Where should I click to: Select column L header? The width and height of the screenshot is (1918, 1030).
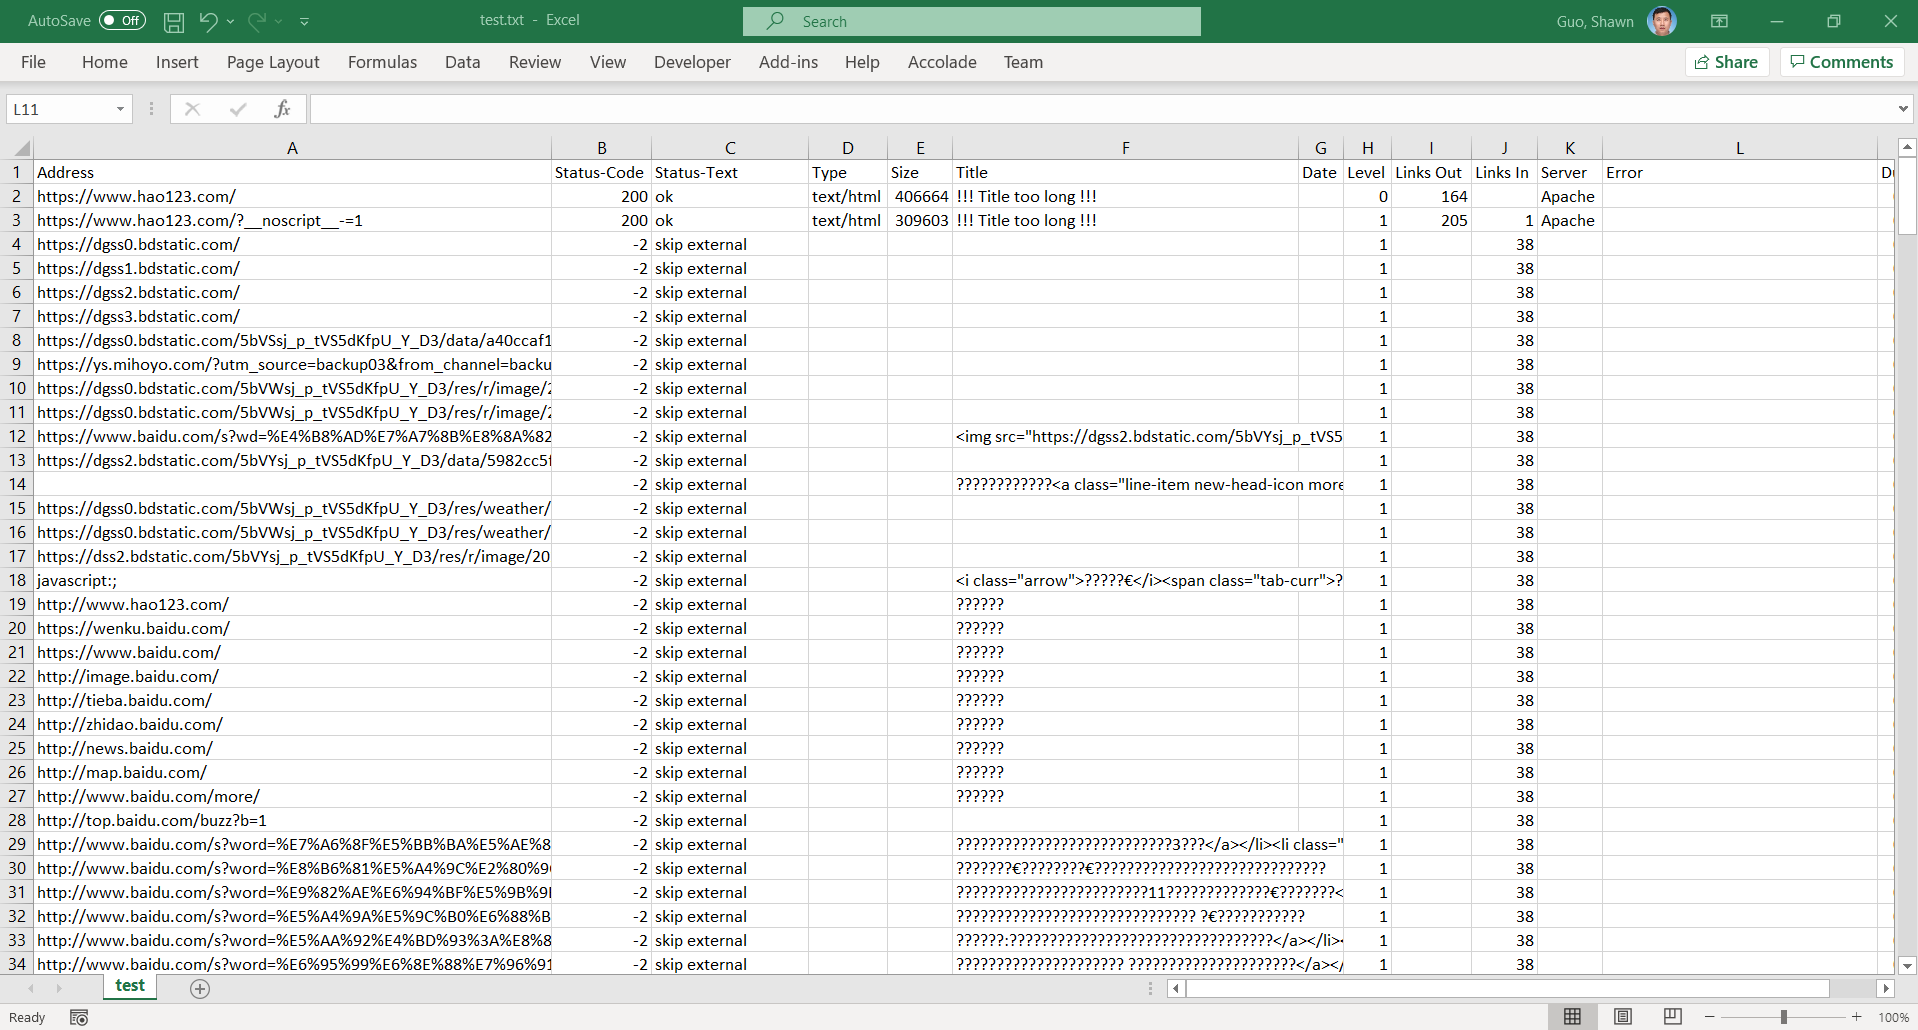tap(1739, 148)
